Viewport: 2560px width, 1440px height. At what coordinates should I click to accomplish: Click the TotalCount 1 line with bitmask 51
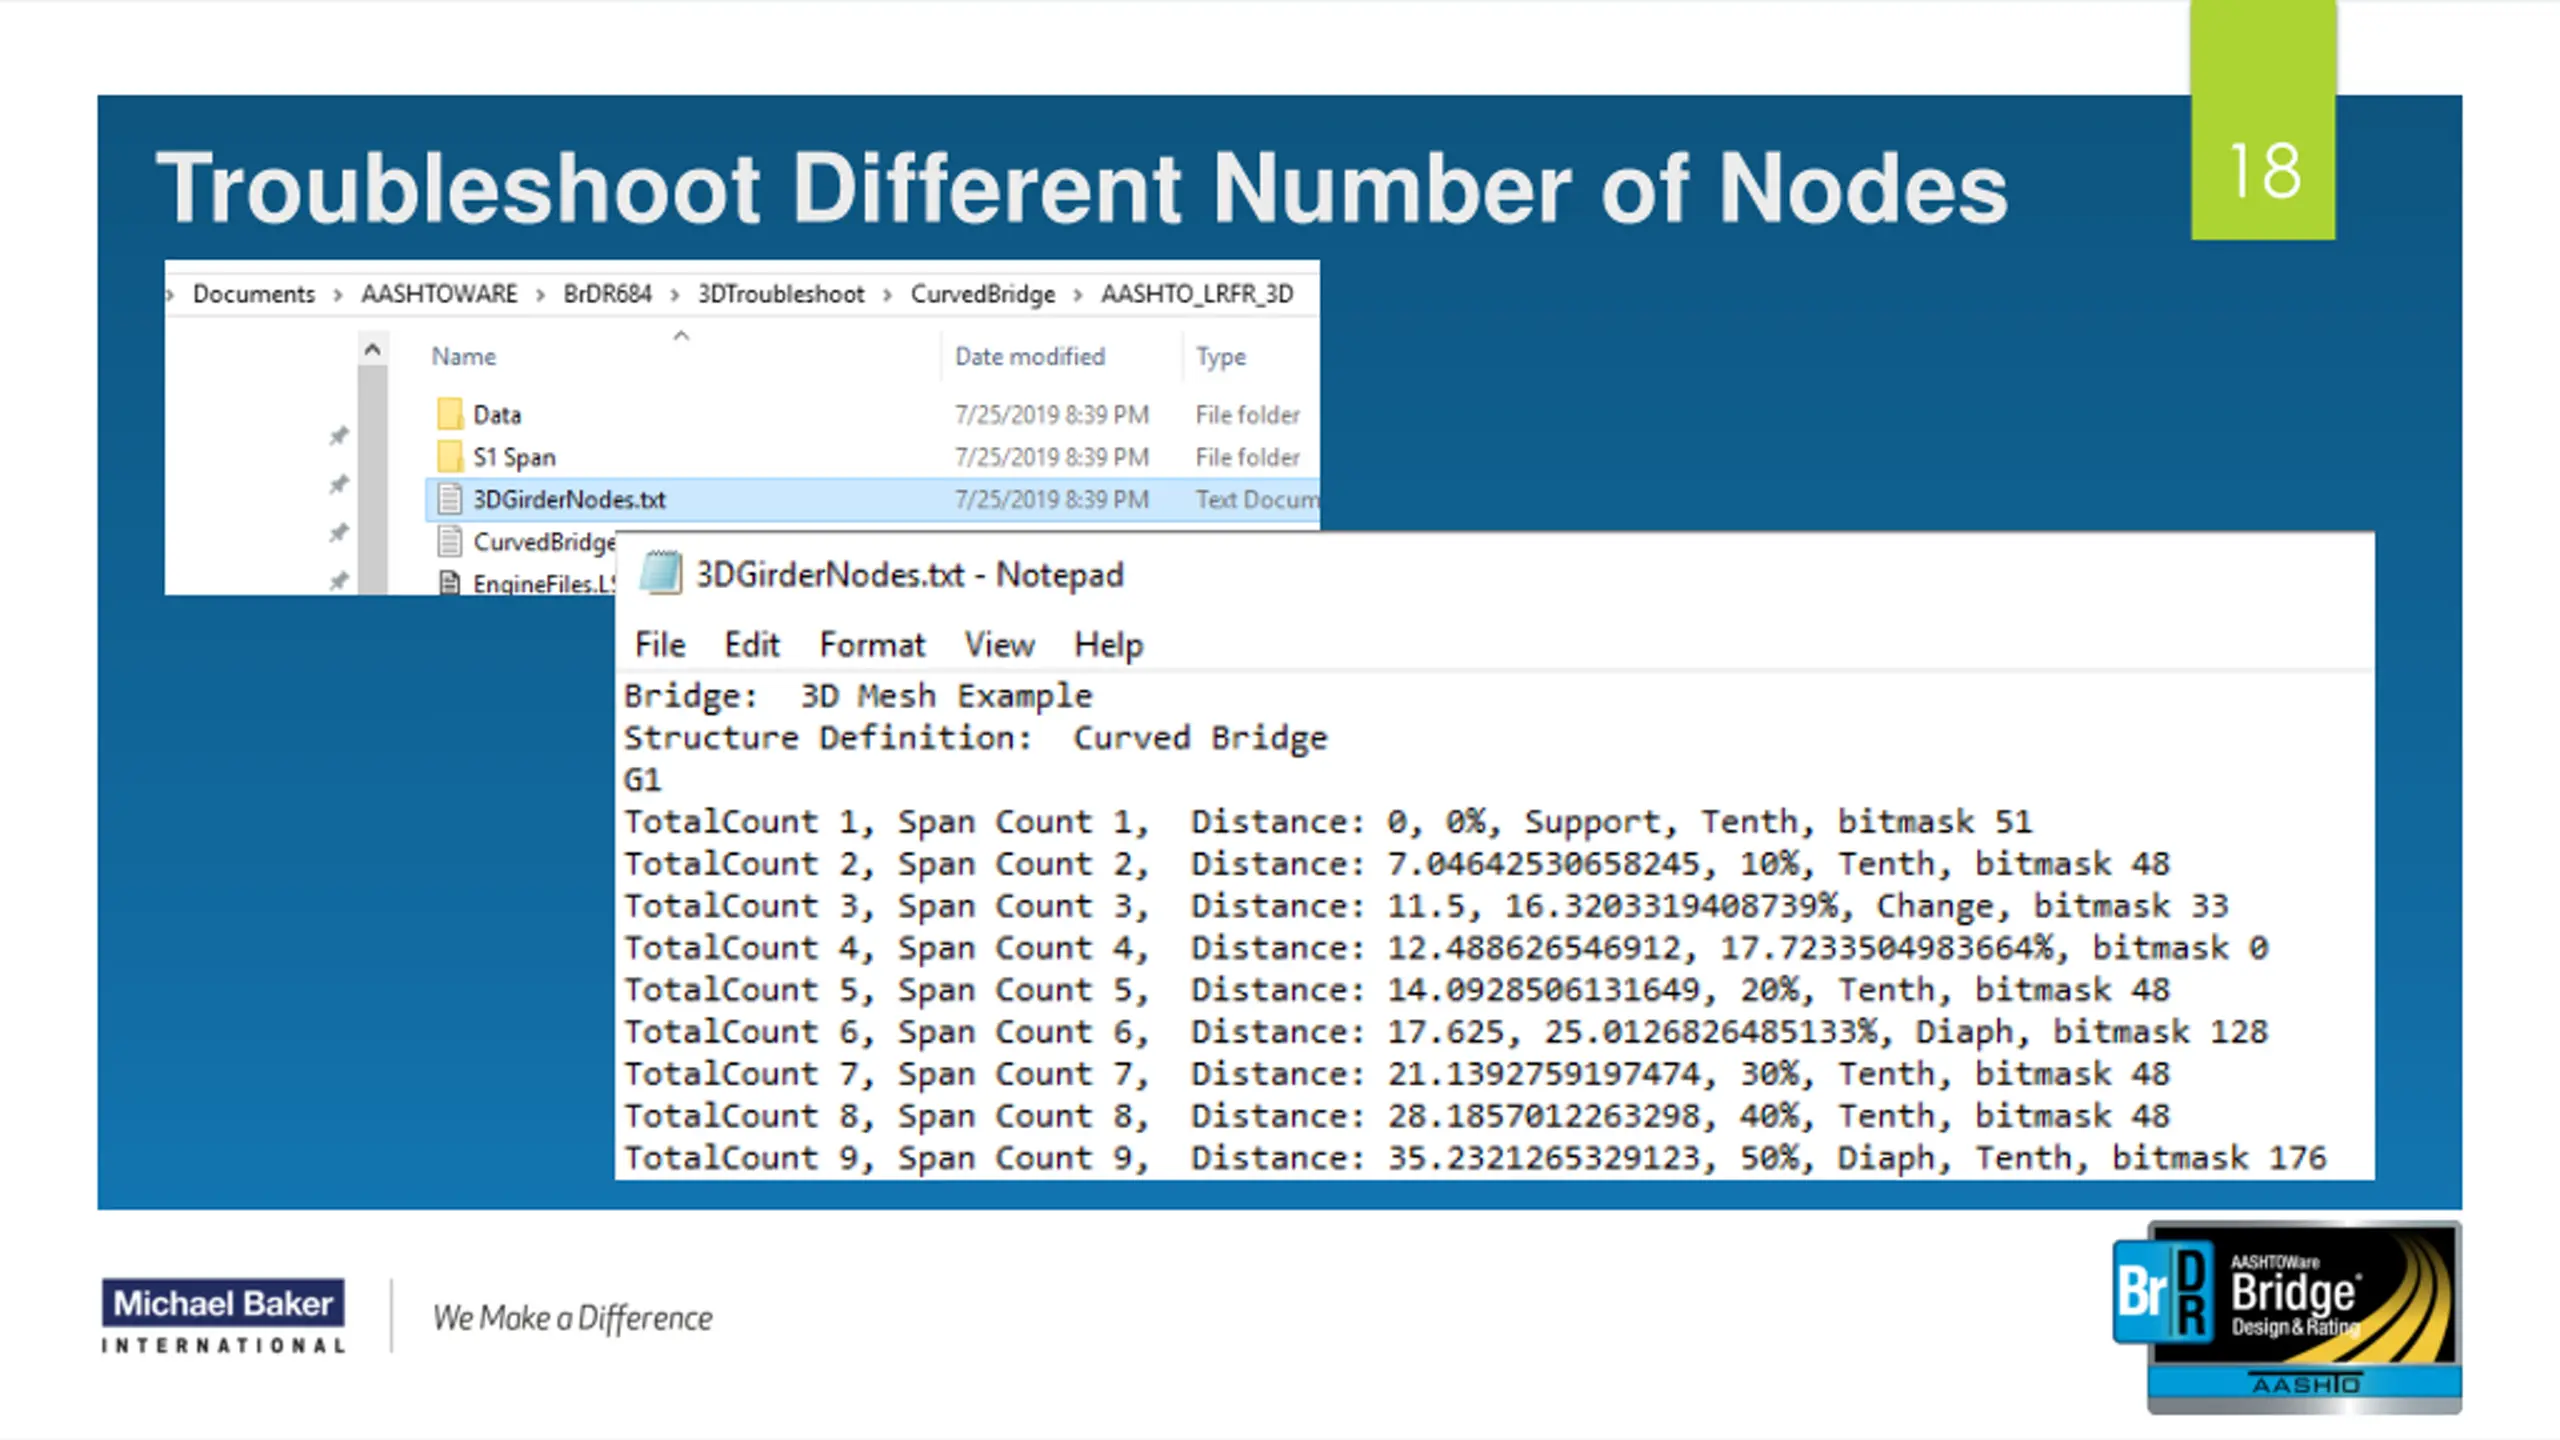click(1328, 822)
